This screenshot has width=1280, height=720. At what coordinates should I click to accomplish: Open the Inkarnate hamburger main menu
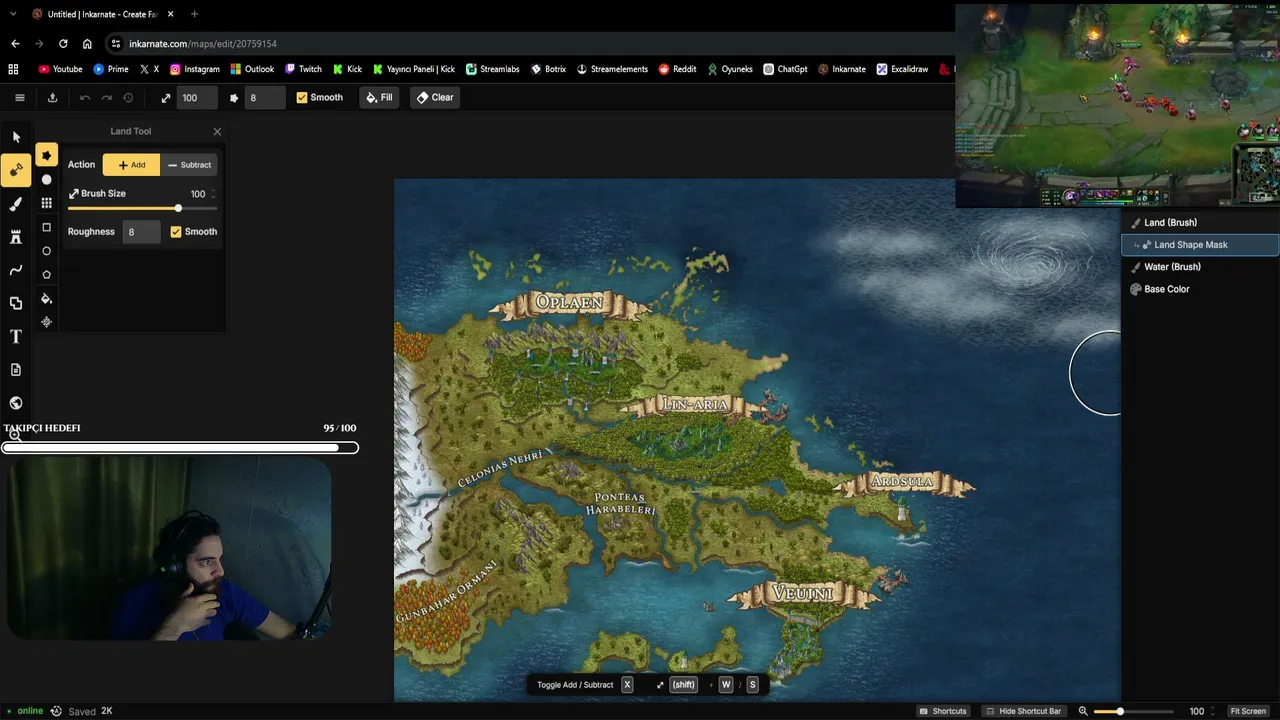point(19,98)
